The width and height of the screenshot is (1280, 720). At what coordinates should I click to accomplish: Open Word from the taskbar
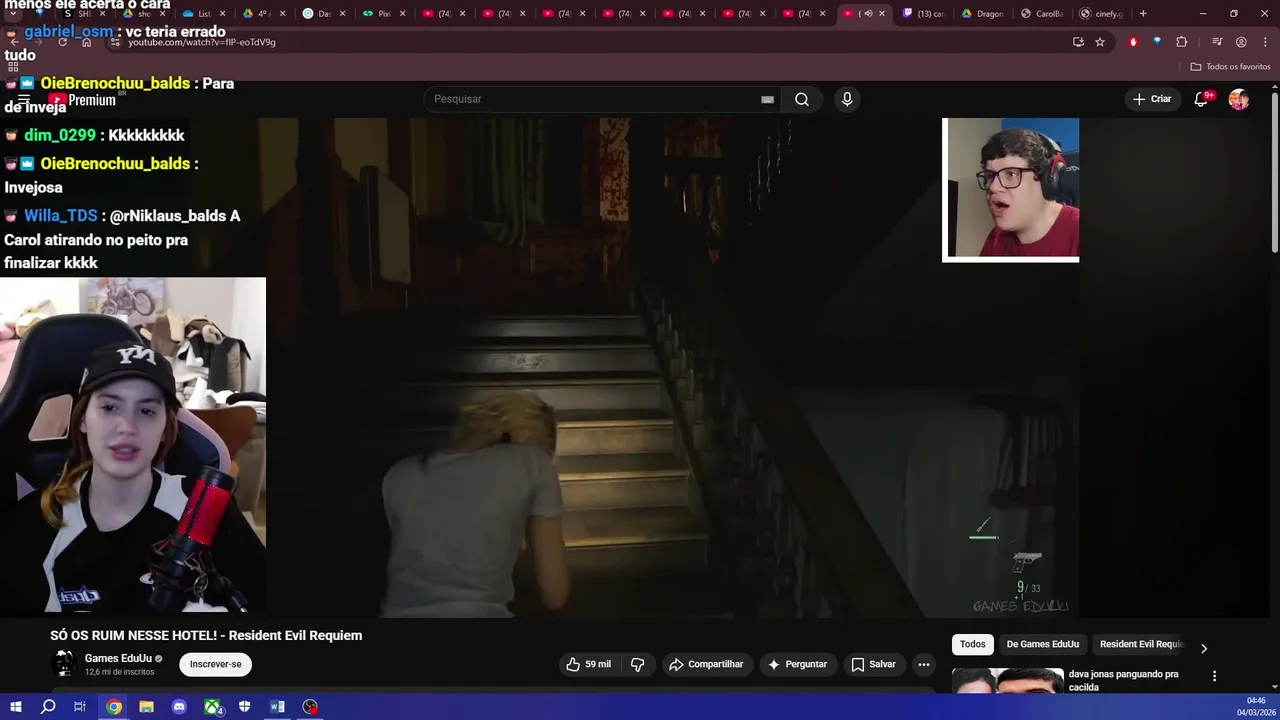click(277, 707)
